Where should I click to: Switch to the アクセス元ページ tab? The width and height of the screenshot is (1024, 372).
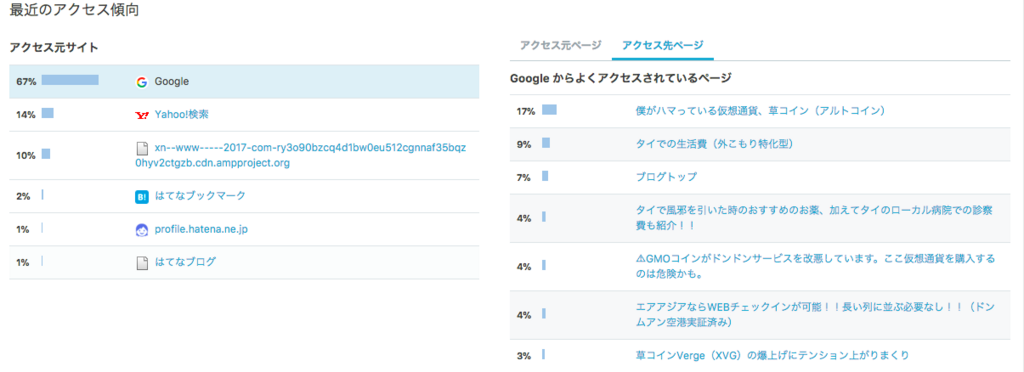[560, 46]
